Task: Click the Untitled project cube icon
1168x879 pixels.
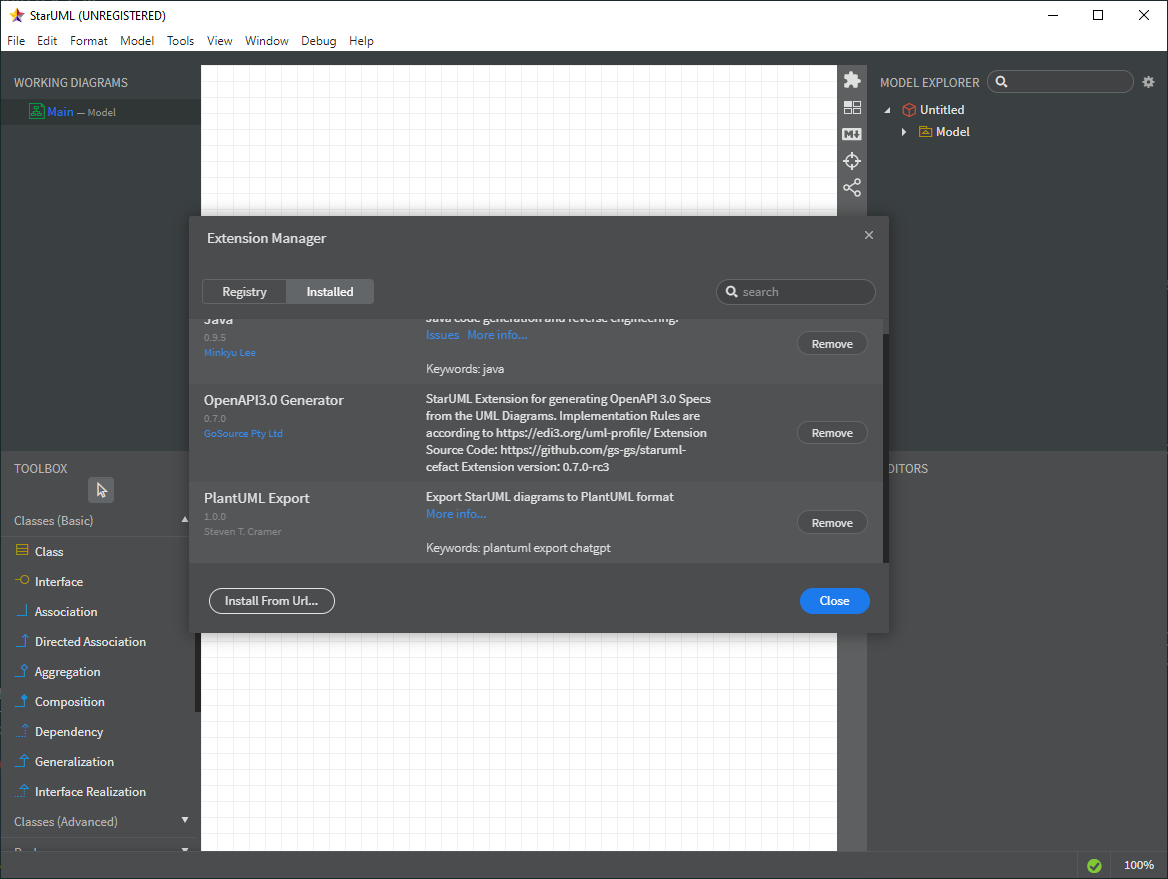Action: point(909,110)
